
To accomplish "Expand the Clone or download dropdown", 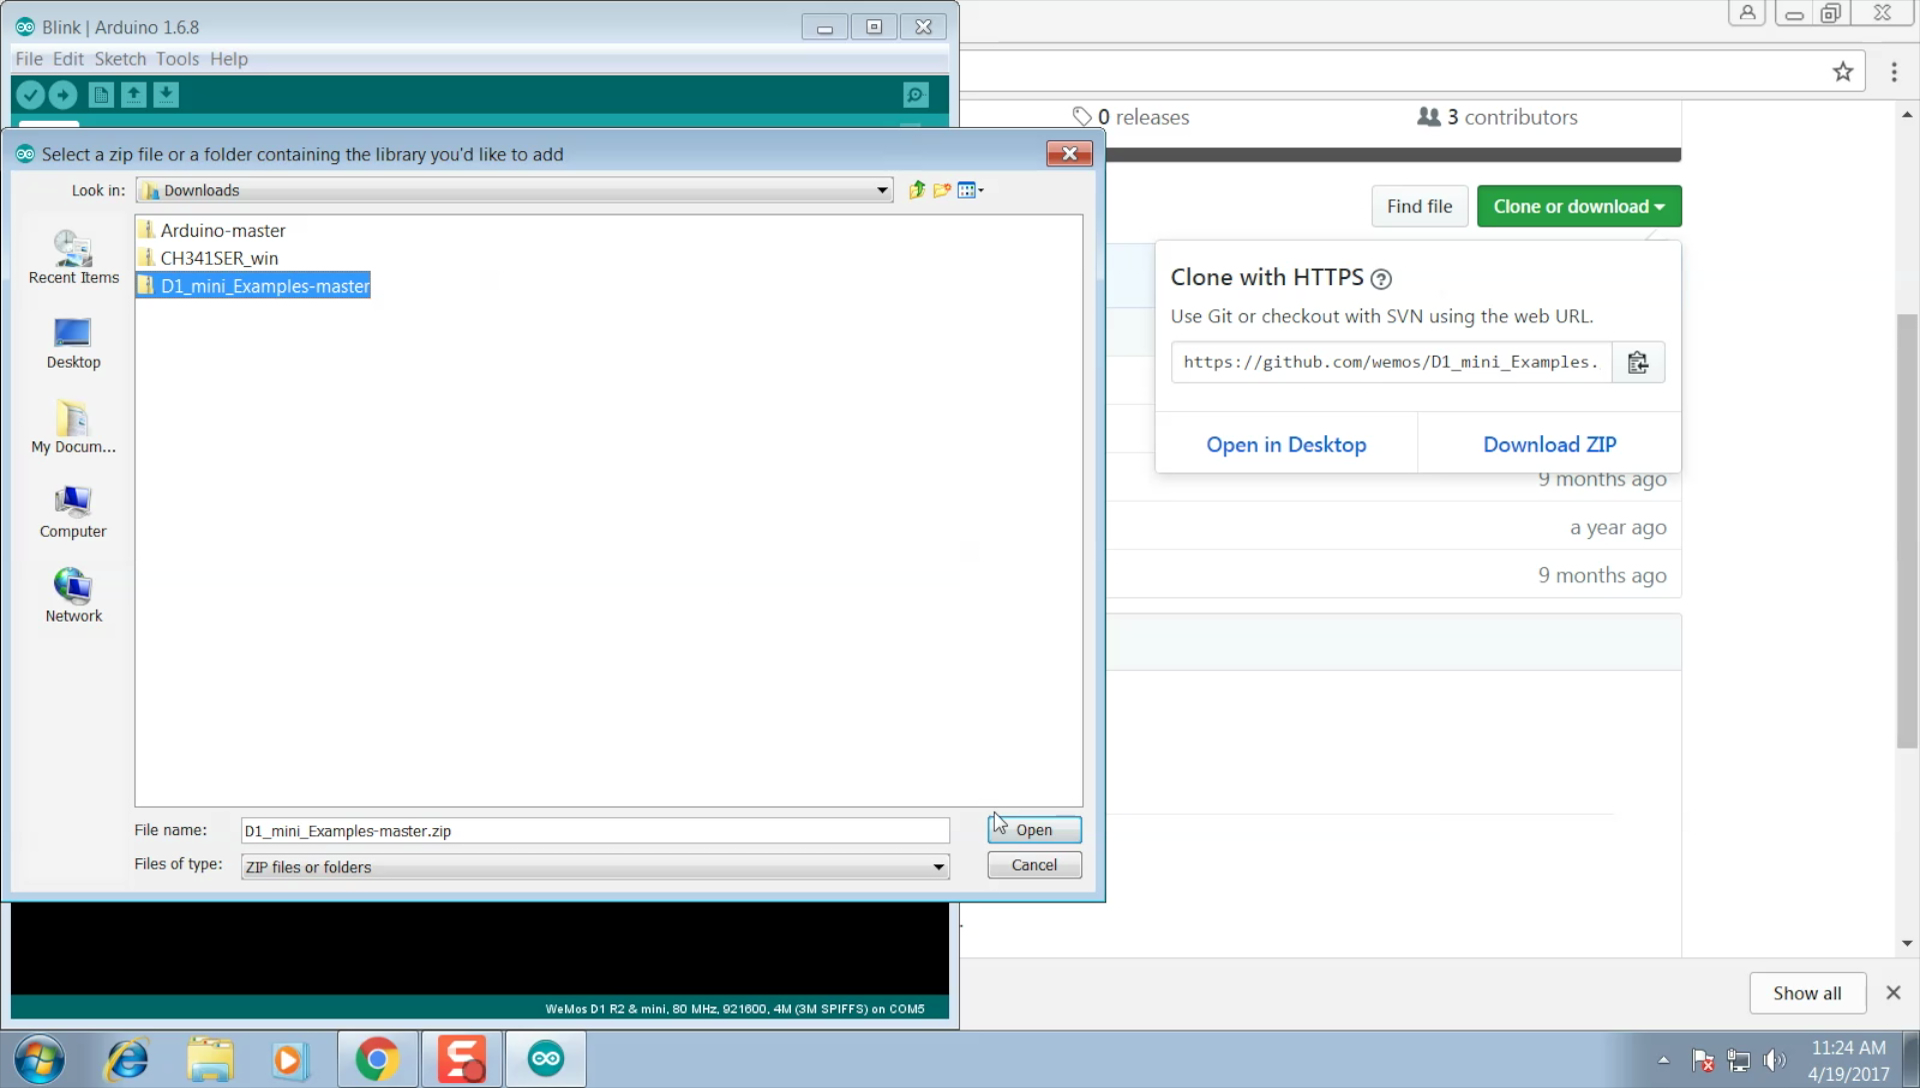I will (x=1579, y=207).
